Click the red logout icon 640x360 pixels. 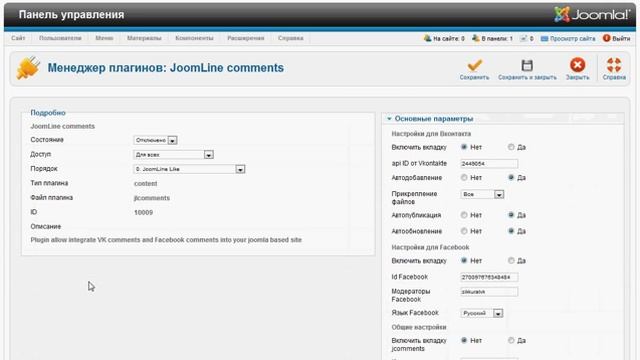607,38
